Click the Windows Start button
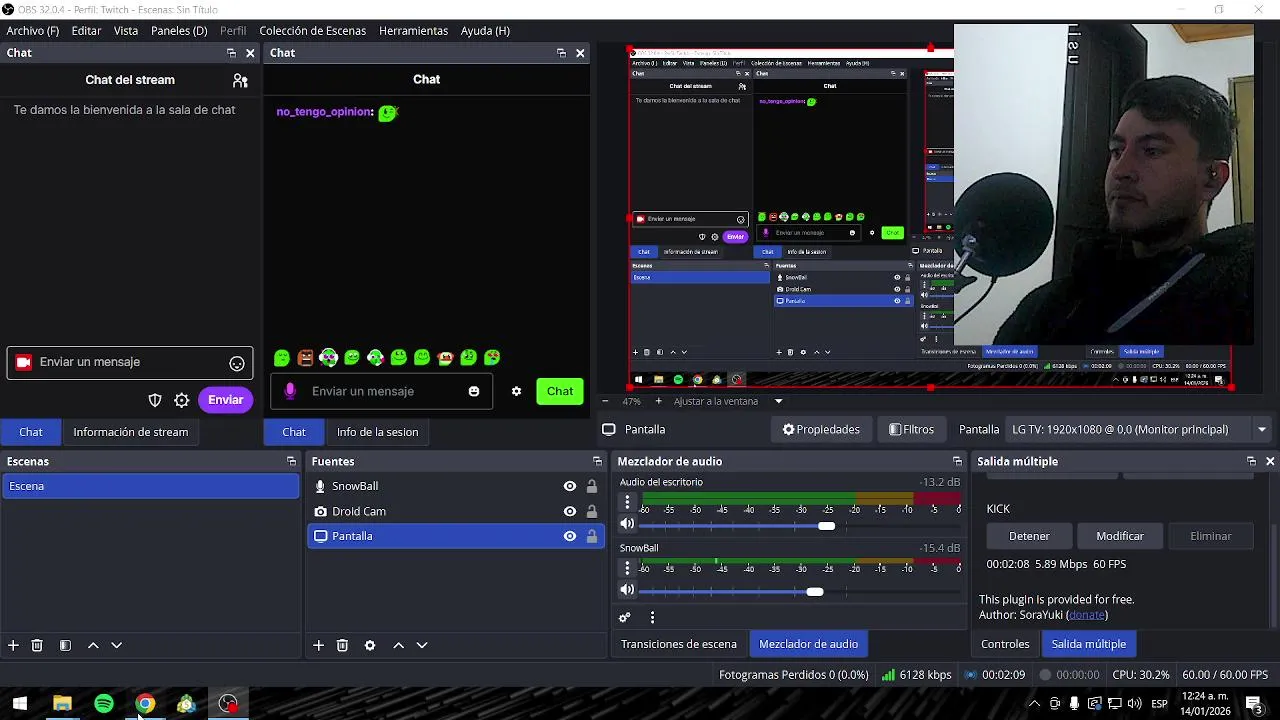1280x720 pixels. point(19,704)
